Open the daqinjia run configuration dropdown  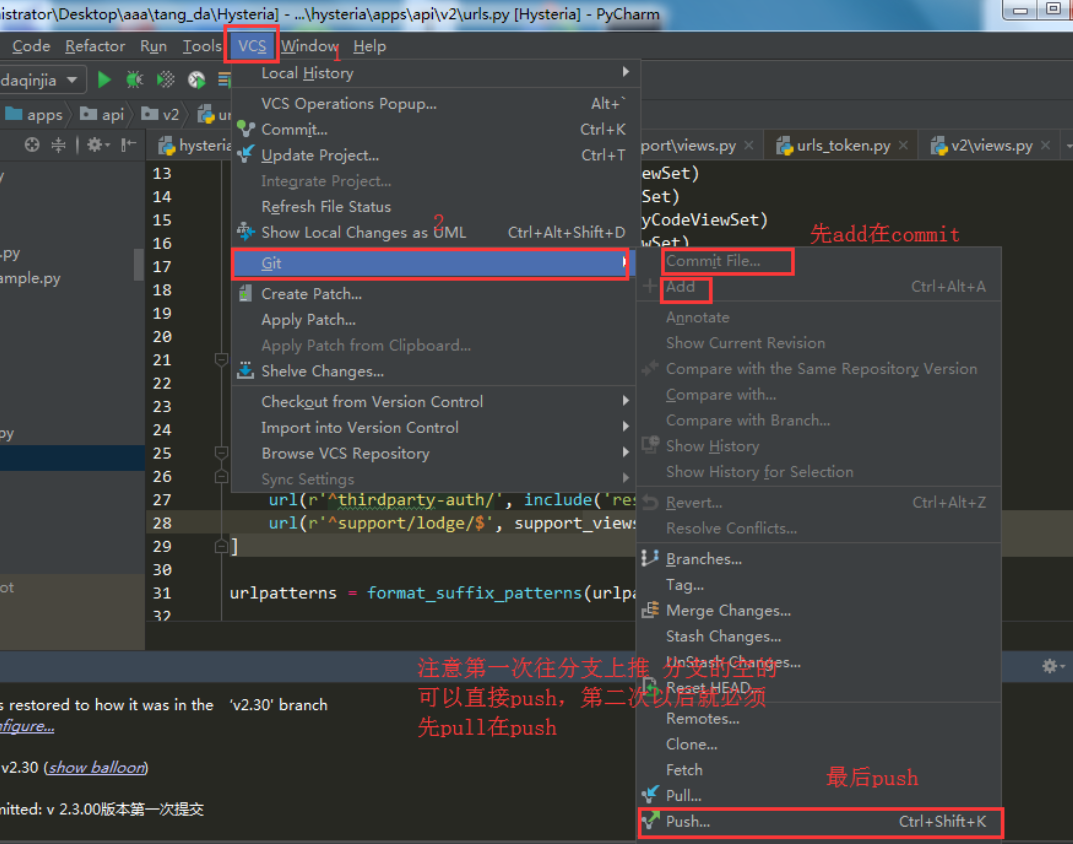tap(40, 80)
